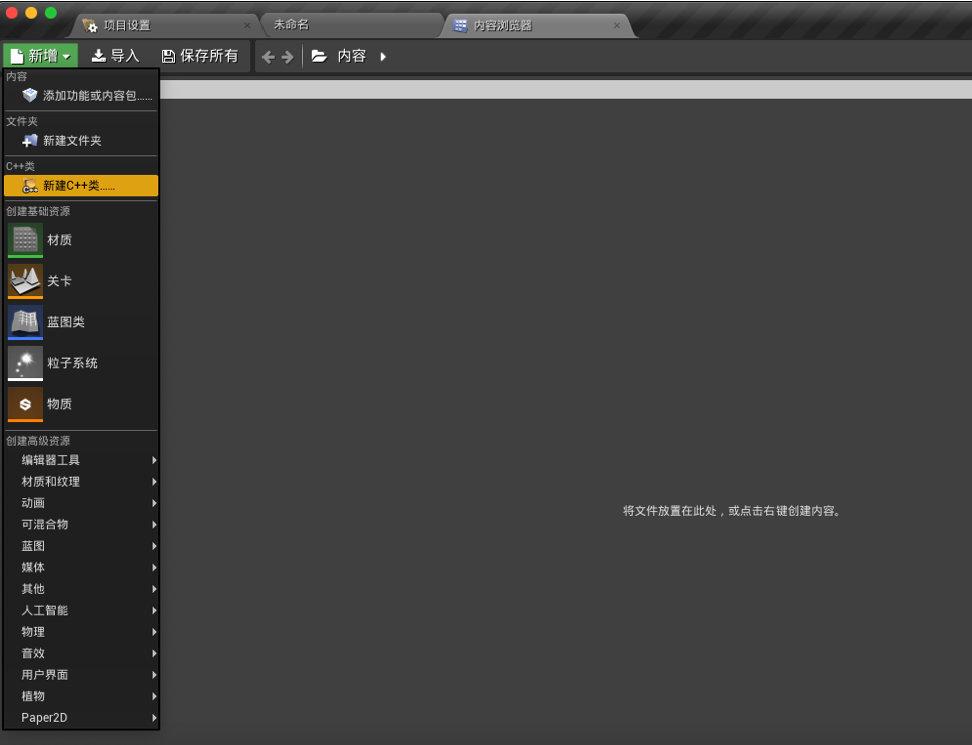Click the 导入 import button
This screenshot has height=745, width=972.
coord(115,56)
